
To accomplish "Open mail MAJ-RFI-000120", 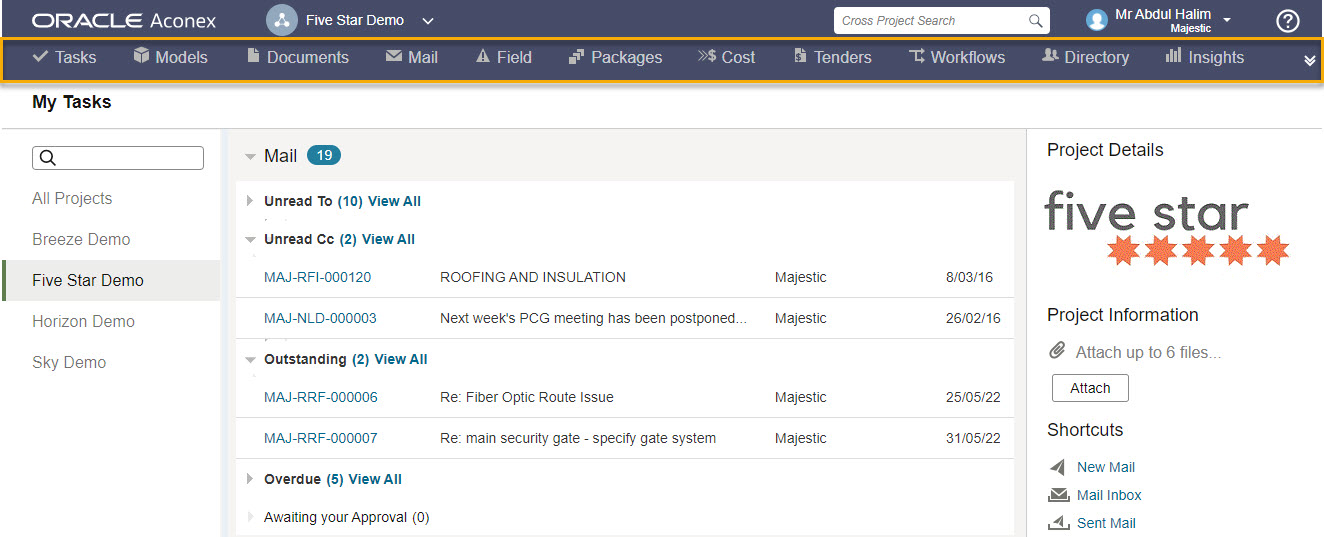I will point(317,277).
